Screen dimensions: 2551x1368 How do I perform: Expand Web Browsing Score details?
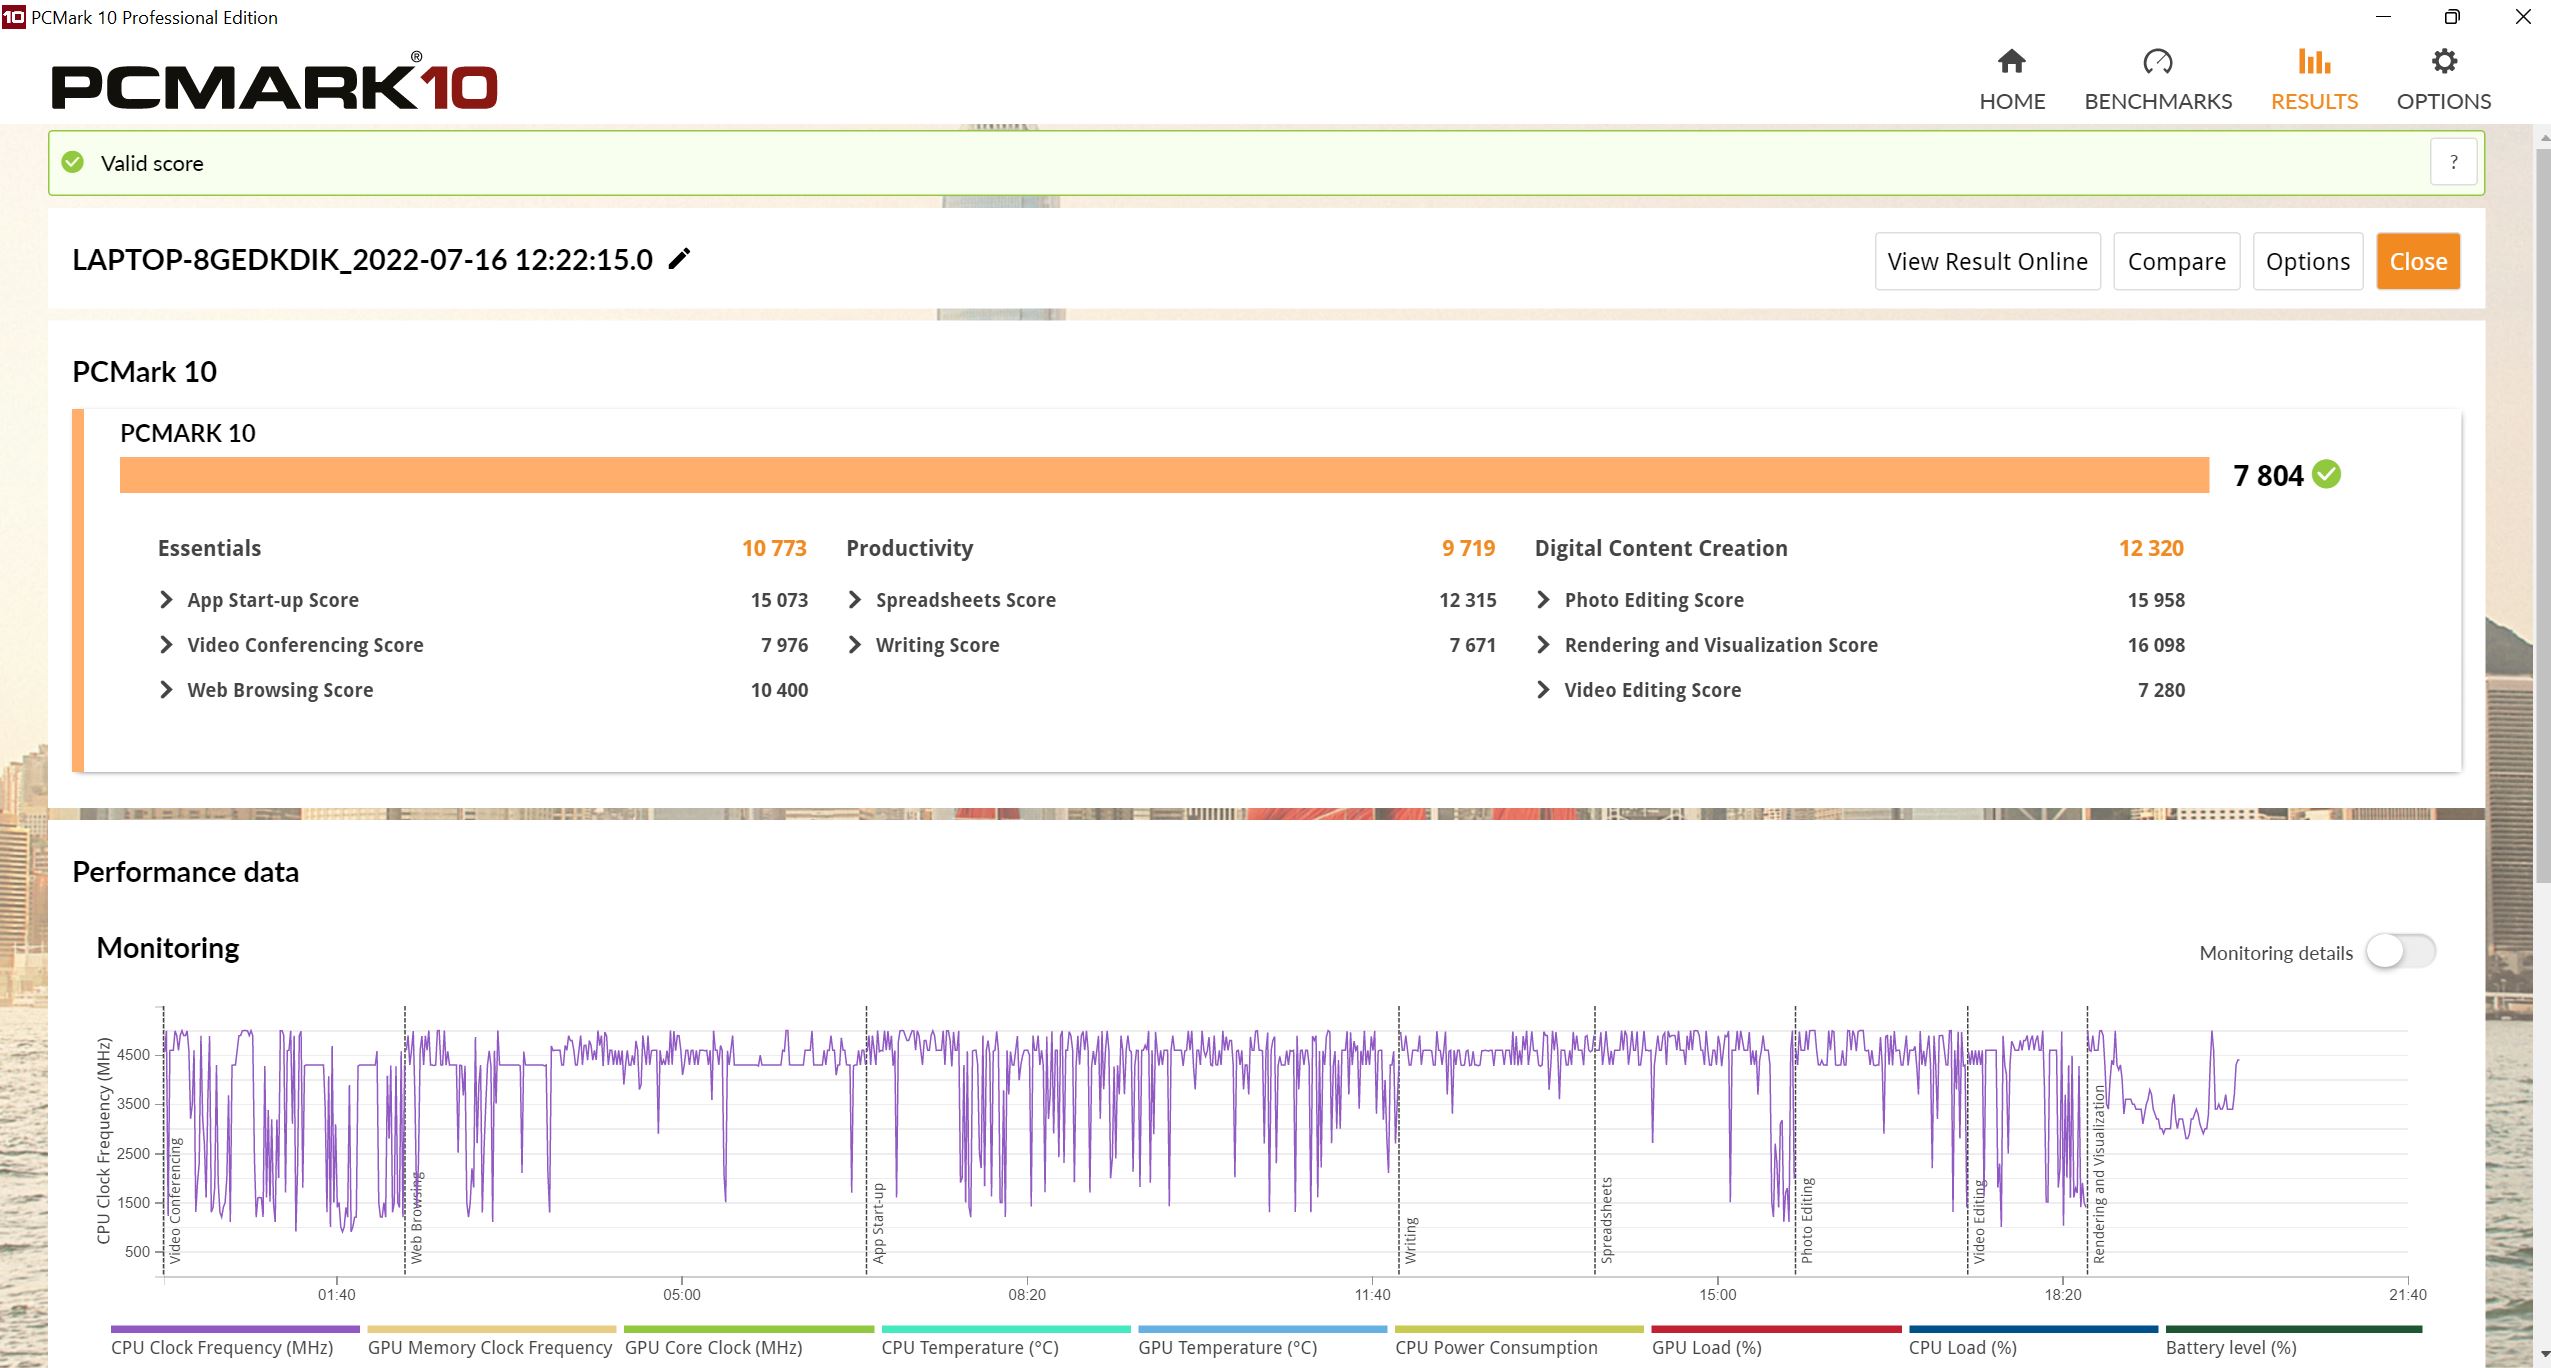[166, 689]
